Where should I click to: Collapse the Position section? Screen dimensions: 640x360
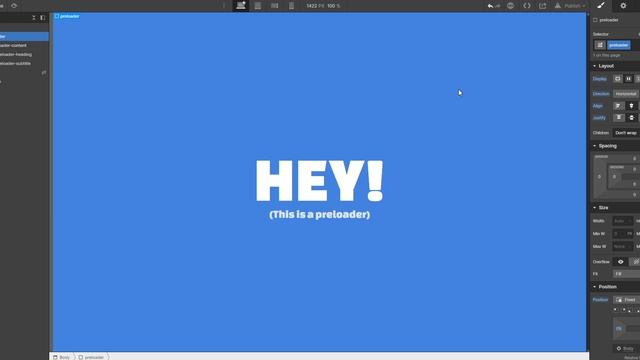tap(607, 287)
